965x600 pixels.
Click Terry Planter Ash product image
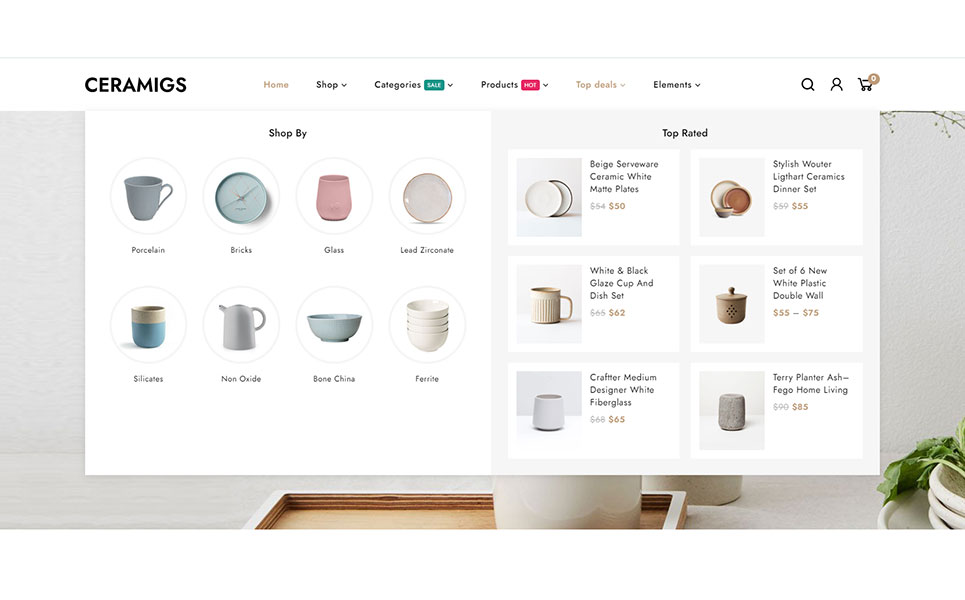click(x=732, y=410)
